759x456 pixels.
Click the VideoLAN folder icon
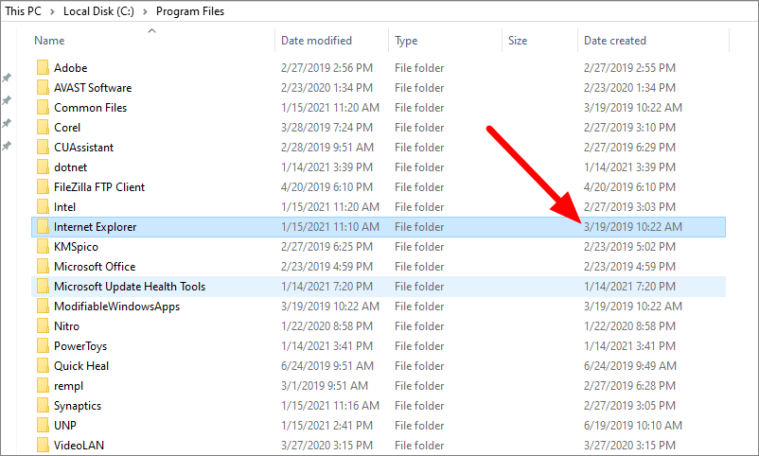point(43,444)
